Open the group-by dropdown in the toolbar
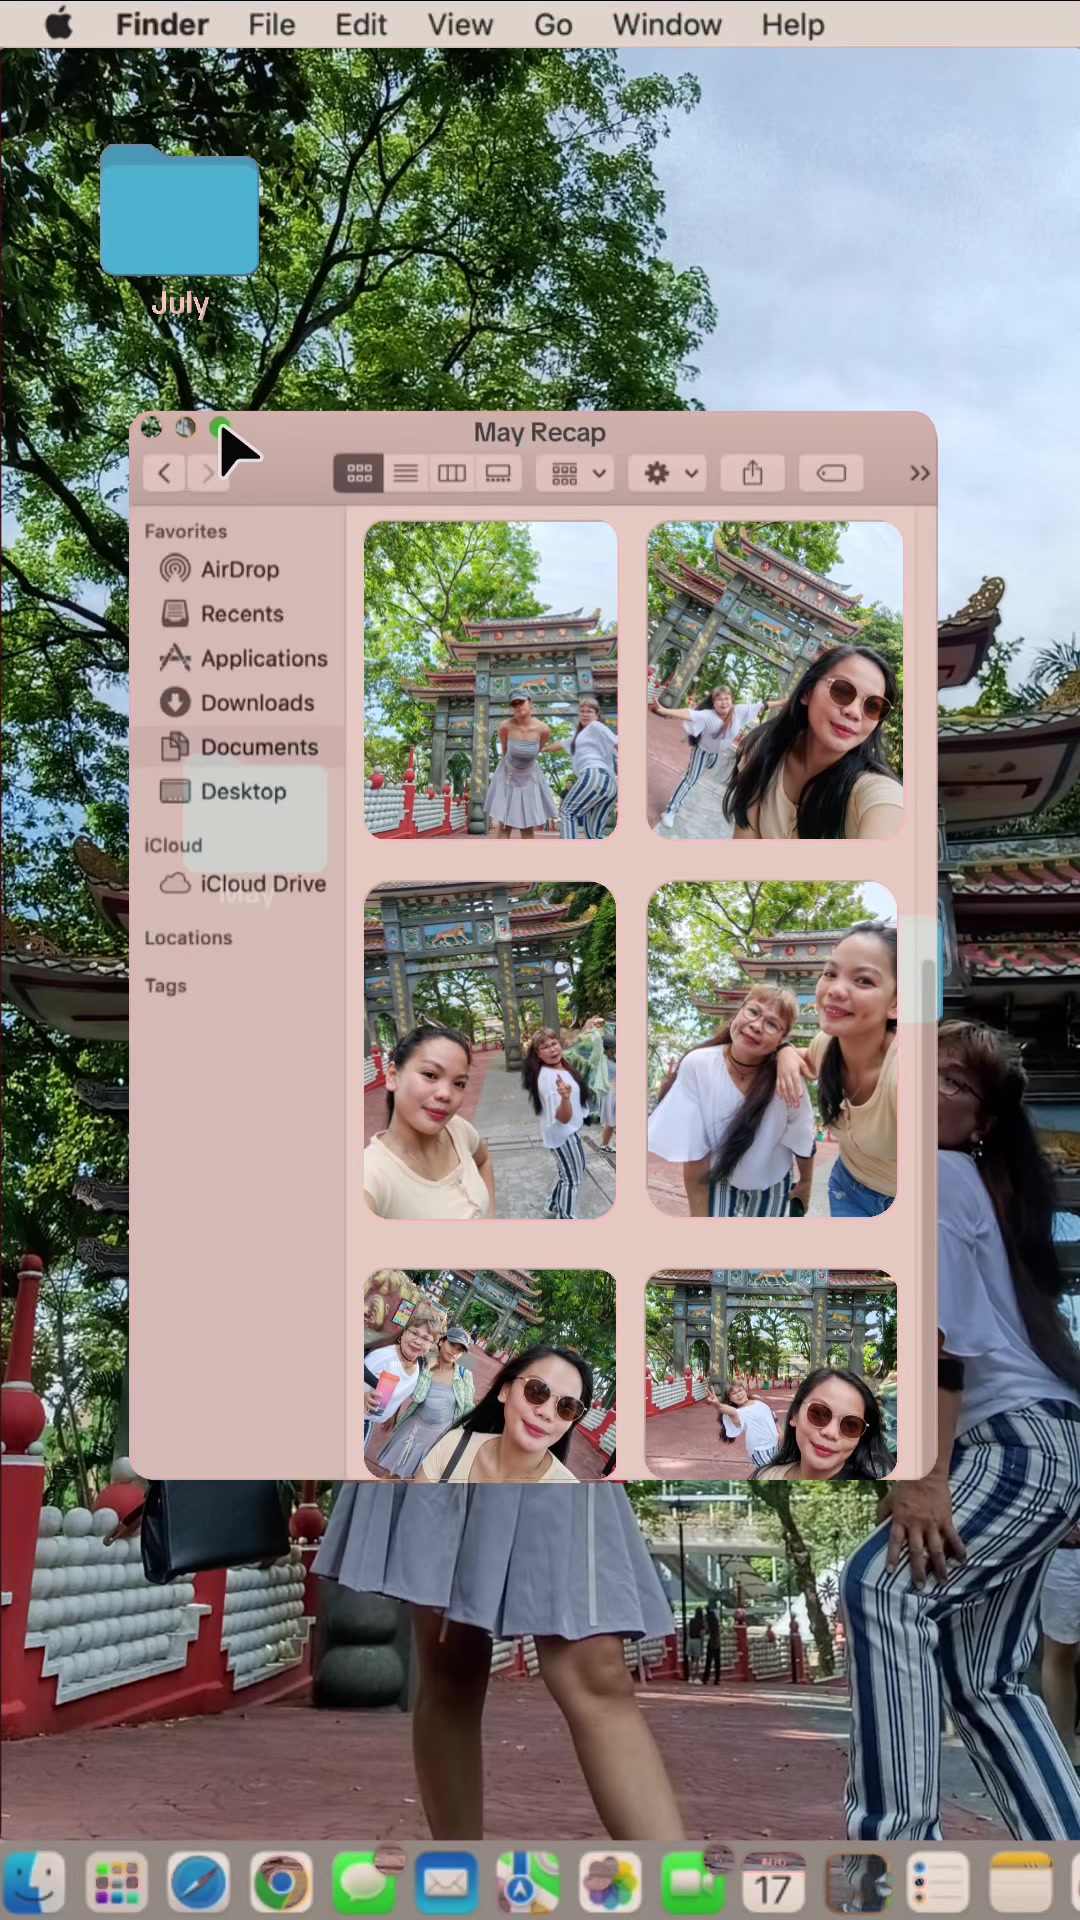This screenshot has height=1920, width=1080. coord(576,473)
